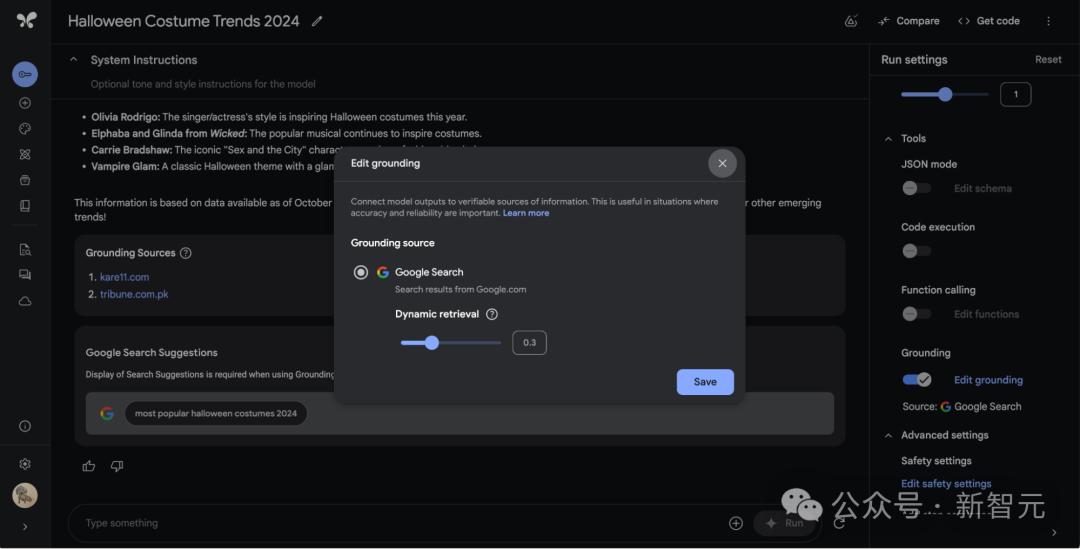Viewport: 1080px width, 549px height.
Task: Close the Edit grounding dialog
Action: [722, 163]
